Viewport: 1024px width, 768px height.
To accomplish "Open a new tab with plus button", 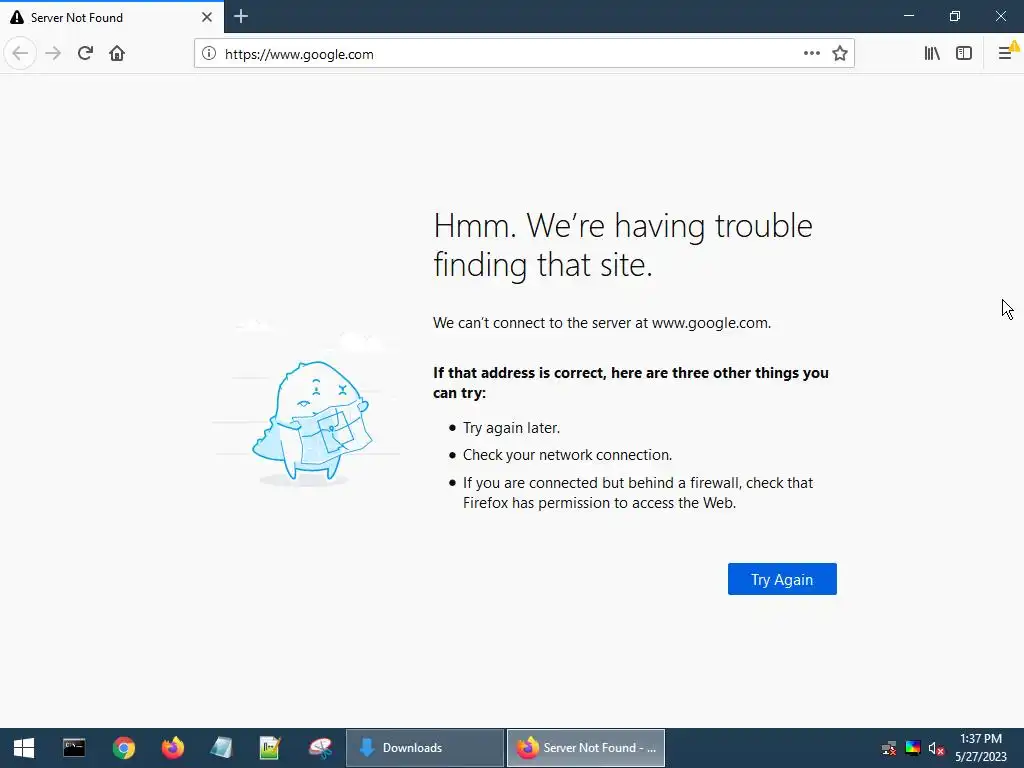I will 241,16.
